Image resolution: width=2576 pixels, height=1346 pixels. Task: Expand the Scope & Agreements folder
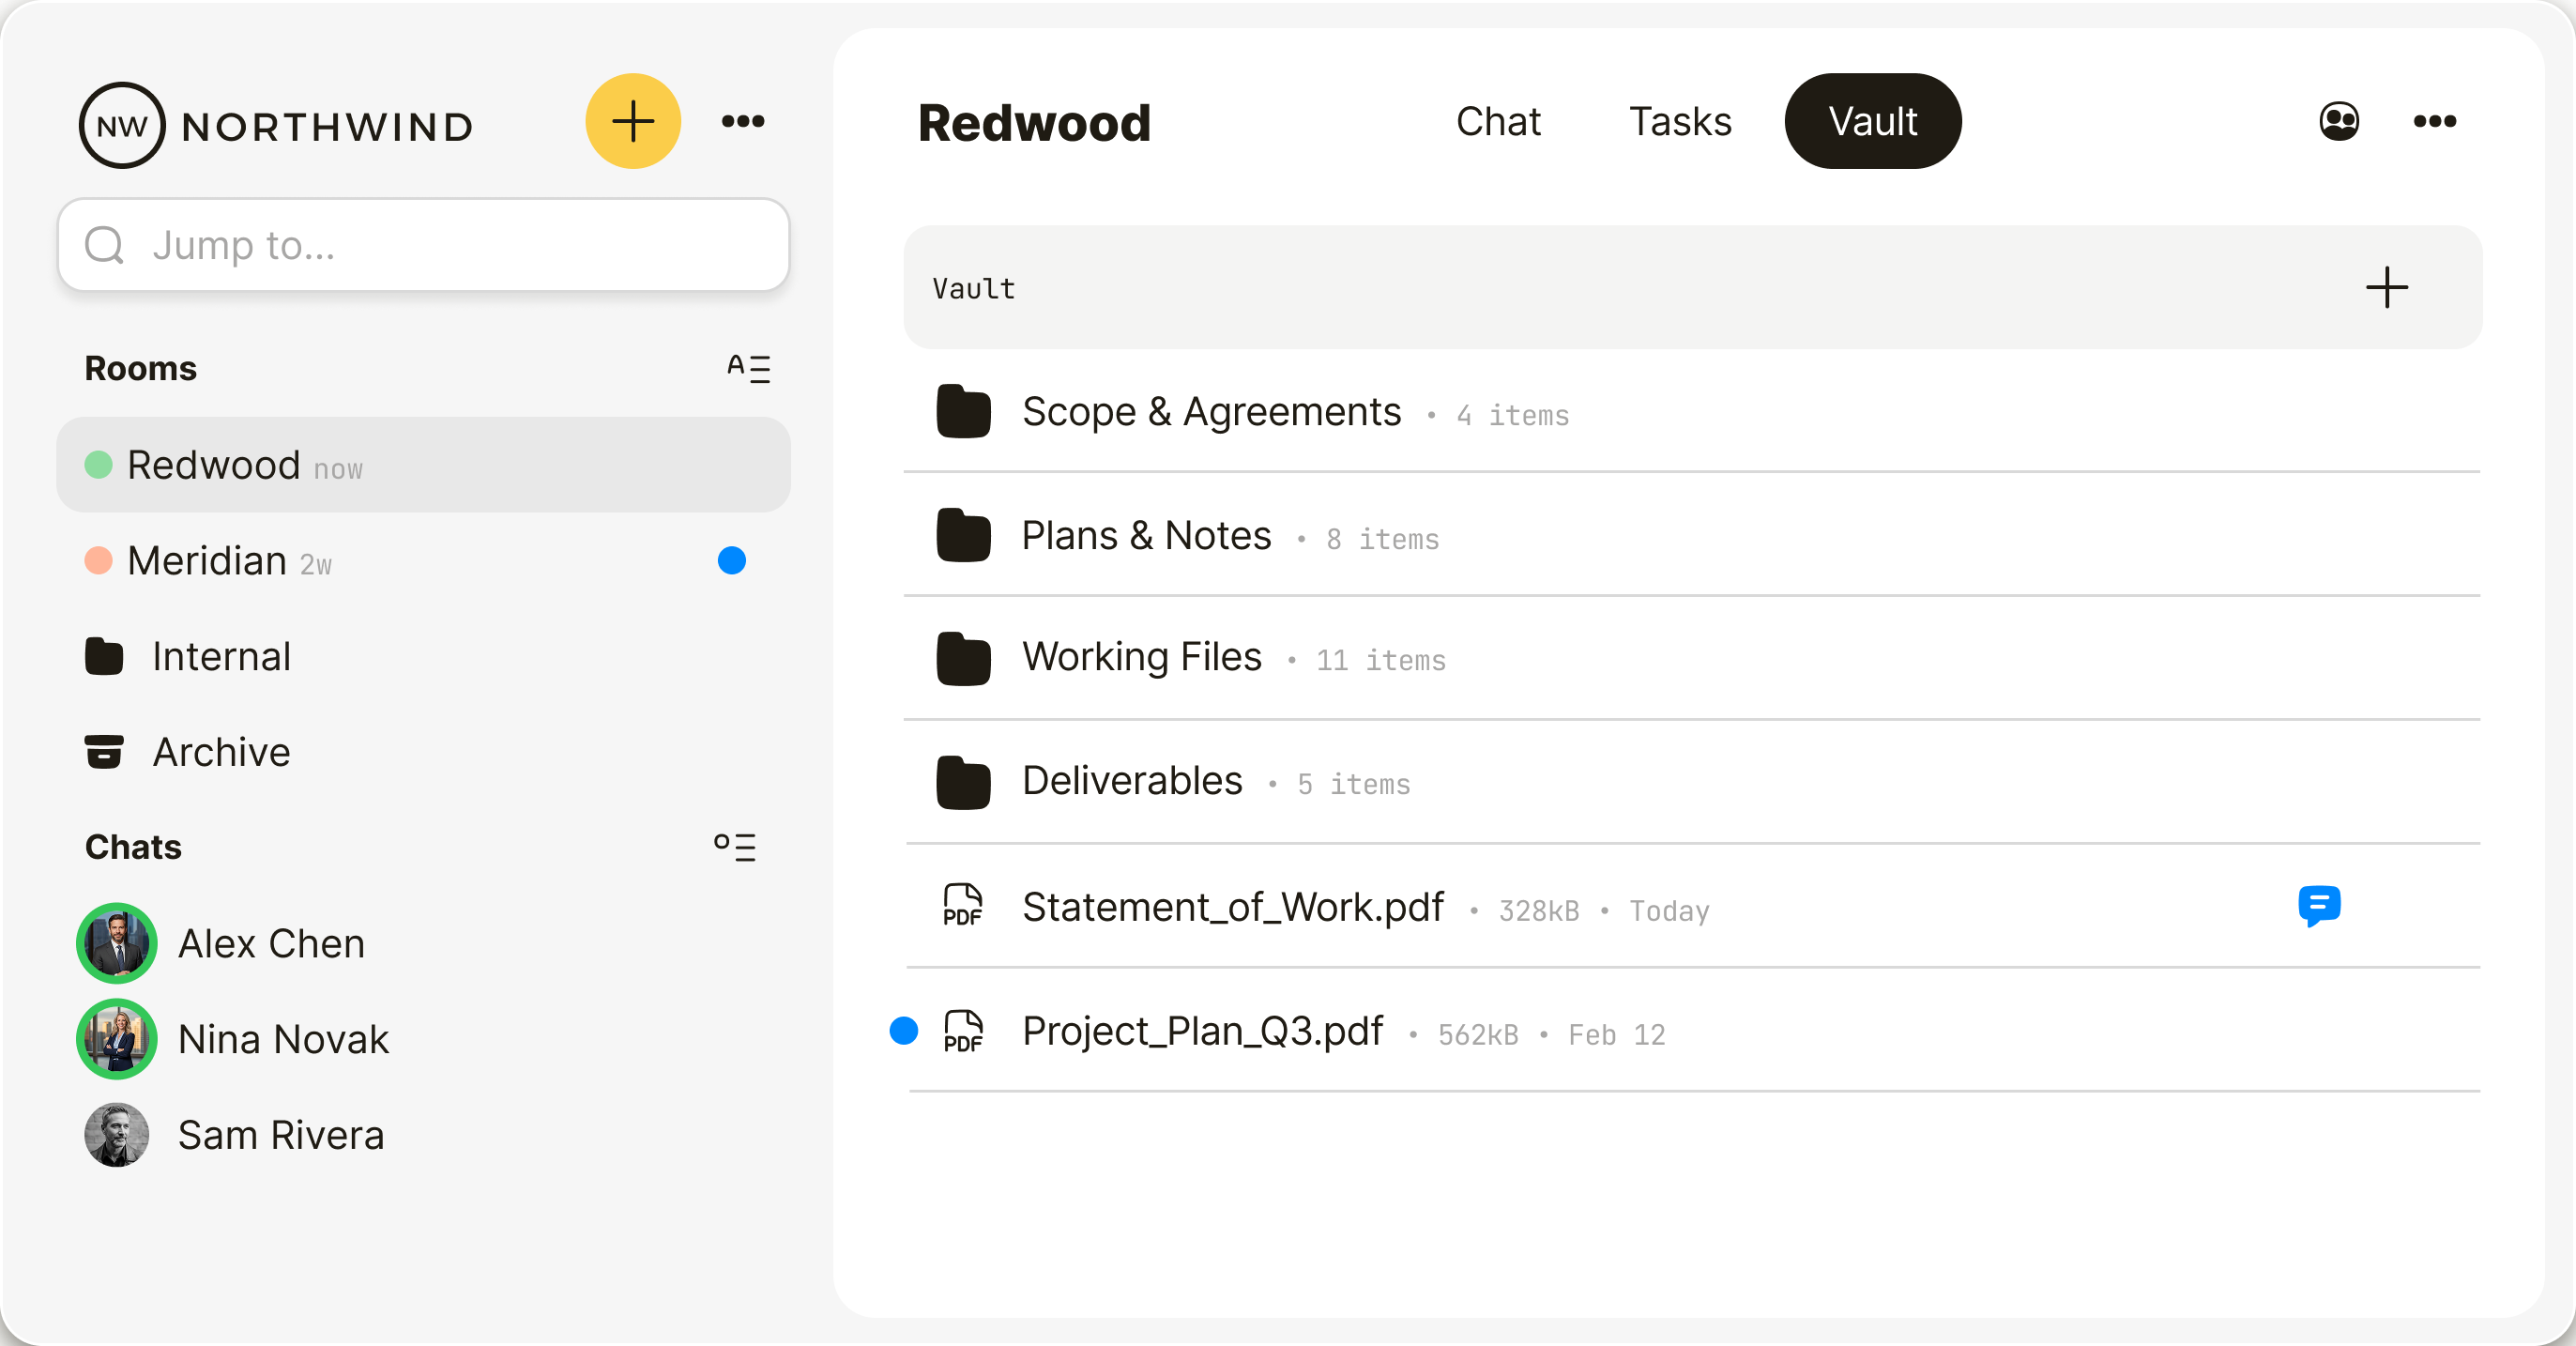(1210, 412)
